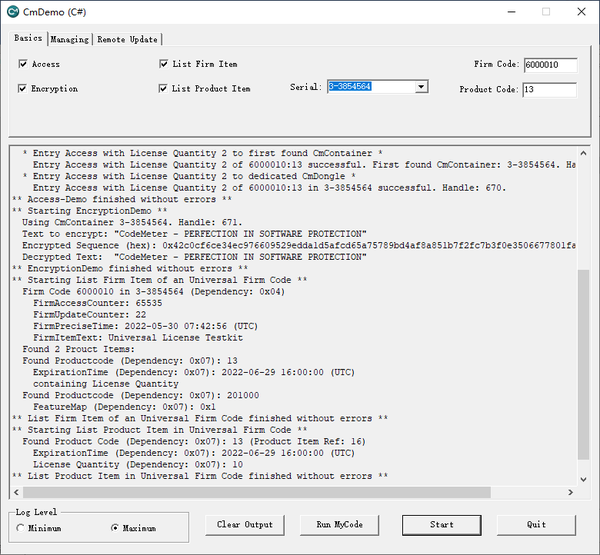This screenshot has height=555, width=600.
Task: Click the "** Access-Demo finished without errors **" line
Action: coord(122,199)
